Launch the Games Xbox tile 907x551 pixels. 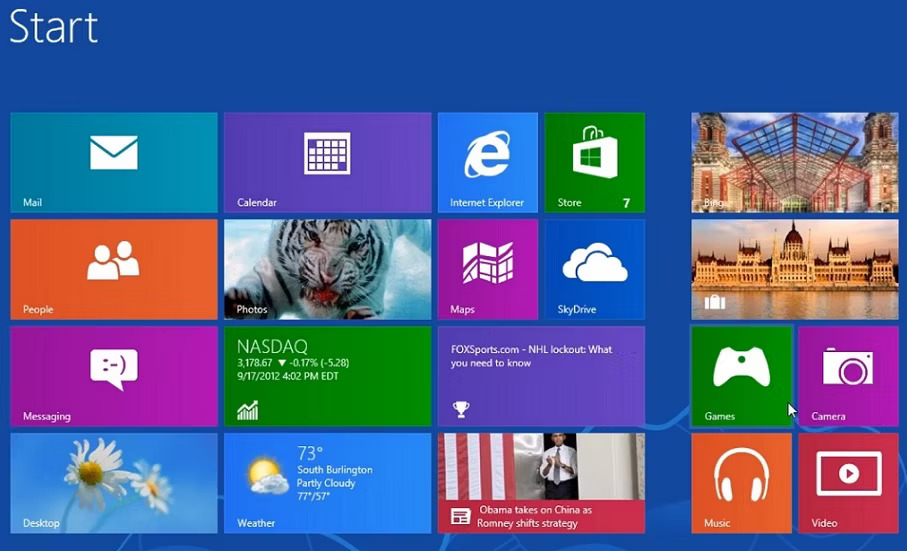coord(741,376)
